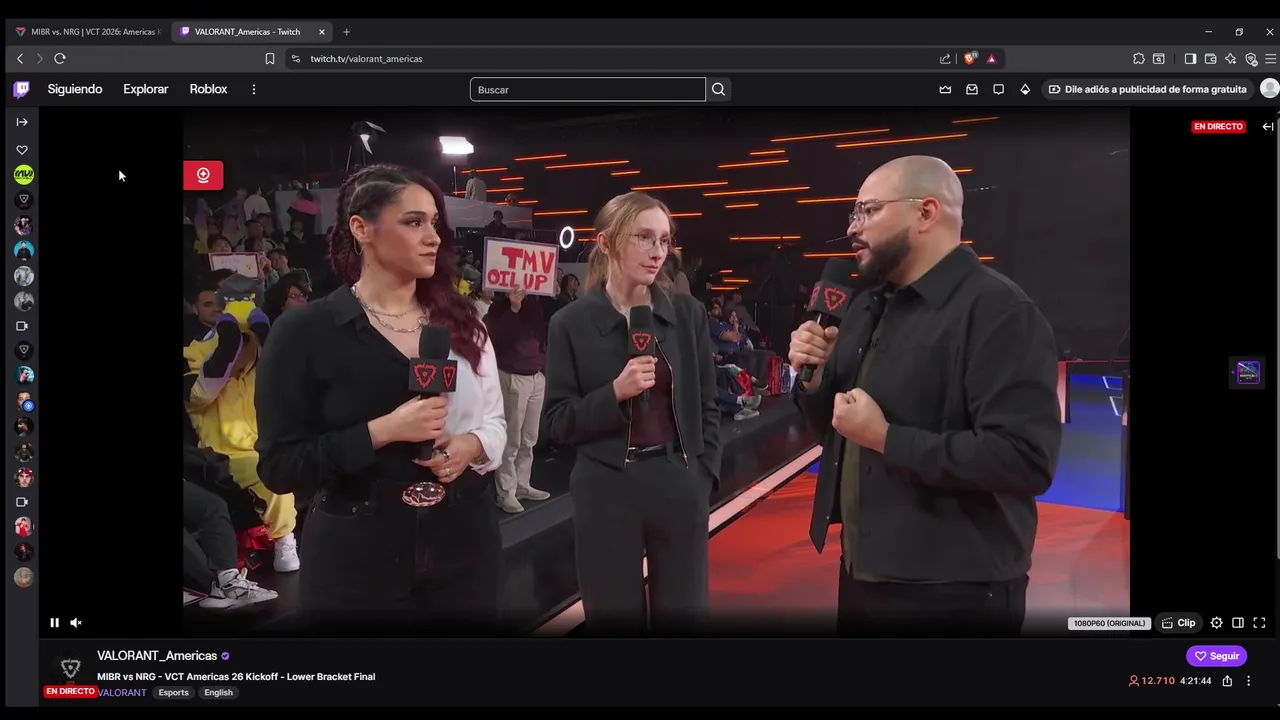Image resolution: width=1280 pixels, height=720 pixels.
Task: Open the VALORANT game category link
Action: (x=122, y=693)
